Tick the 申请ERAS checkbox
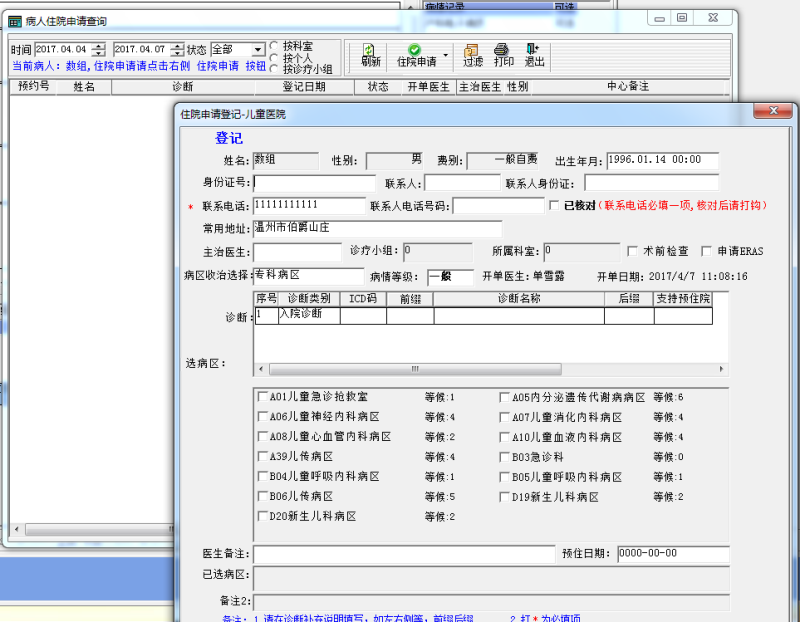The height and width of the screenshot is (622, 800). (x=708, y=251)
